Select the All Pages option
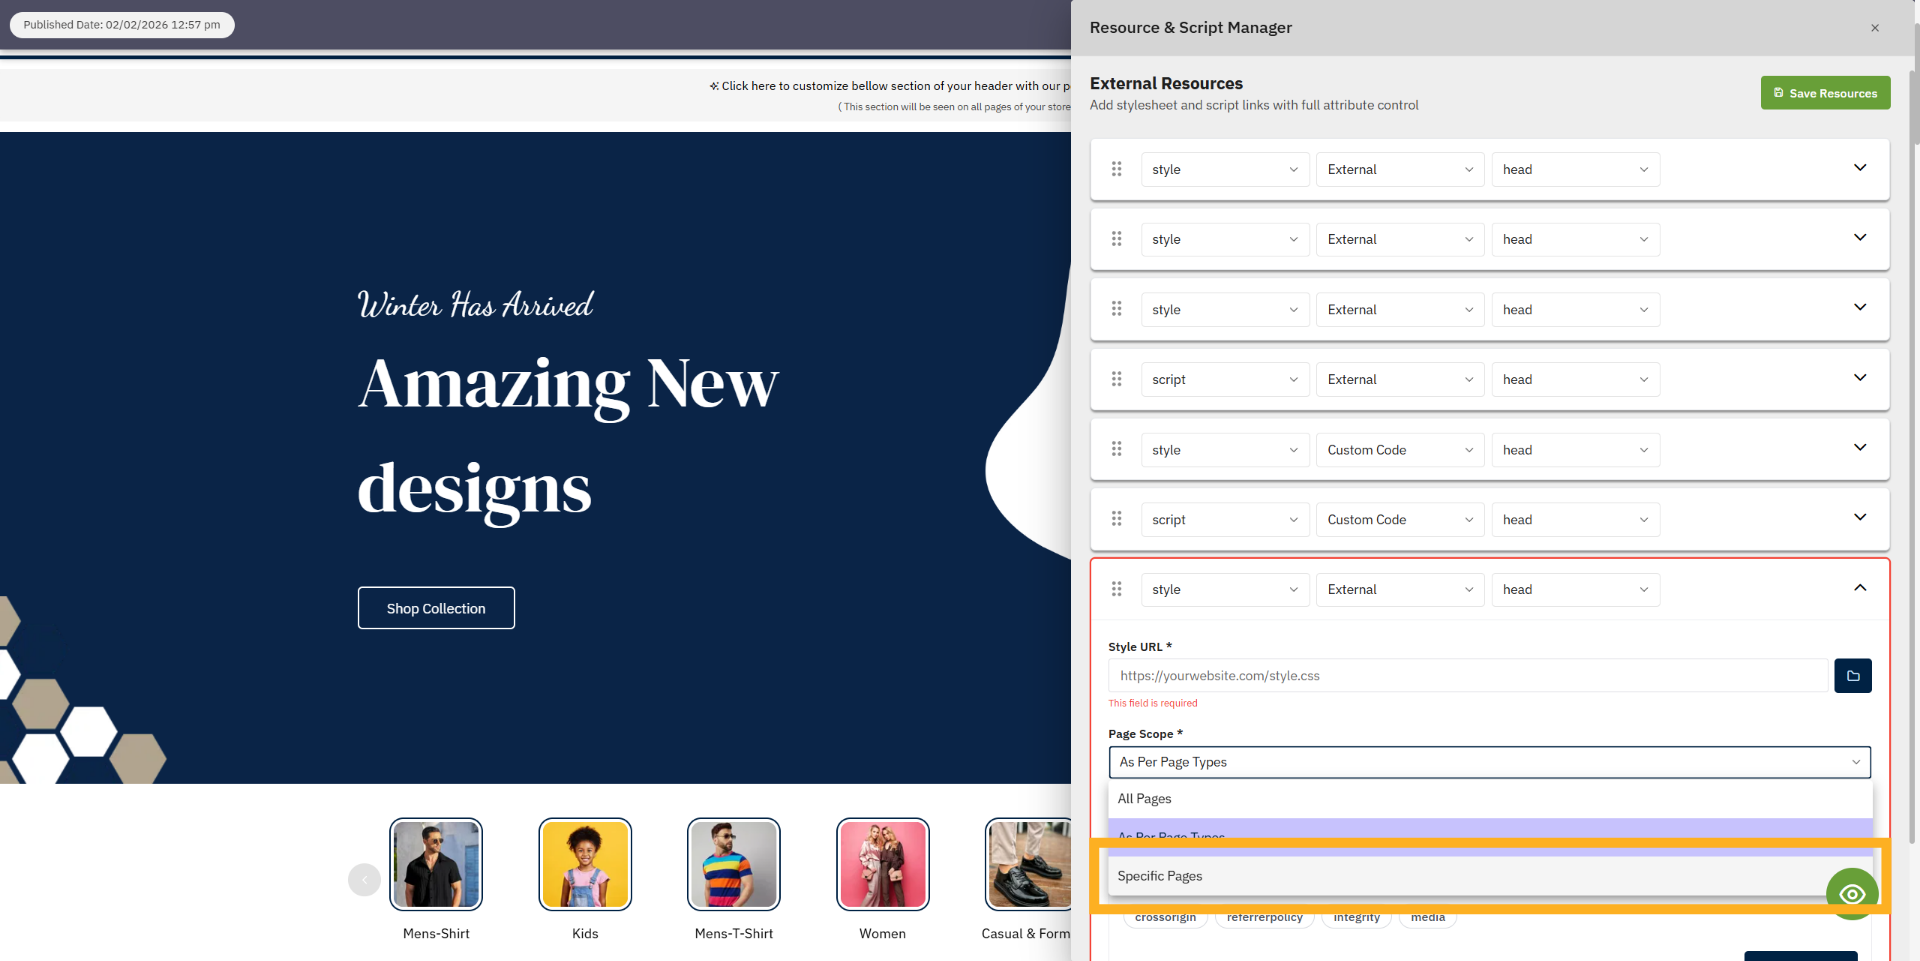This screenshot has width=1920, height=961. (x=1144, y=798)
